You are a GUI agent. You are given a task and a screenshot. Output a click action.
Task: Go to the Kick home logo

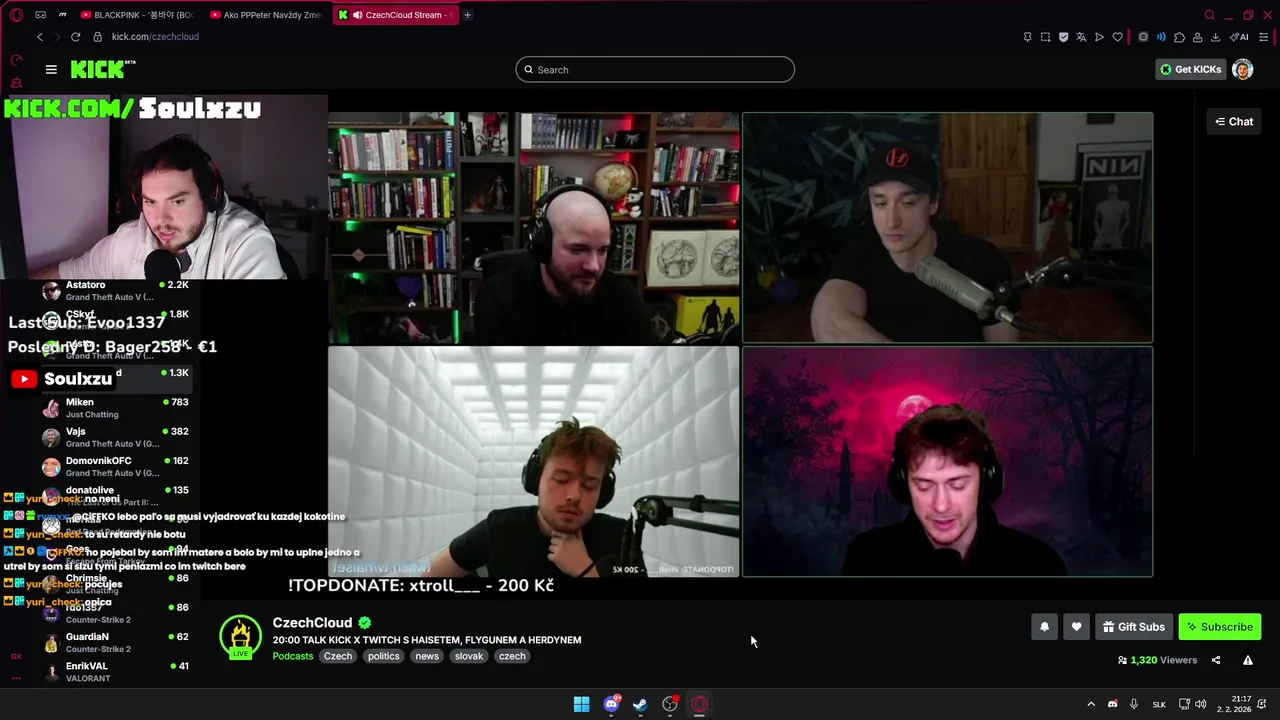point(102,69)
